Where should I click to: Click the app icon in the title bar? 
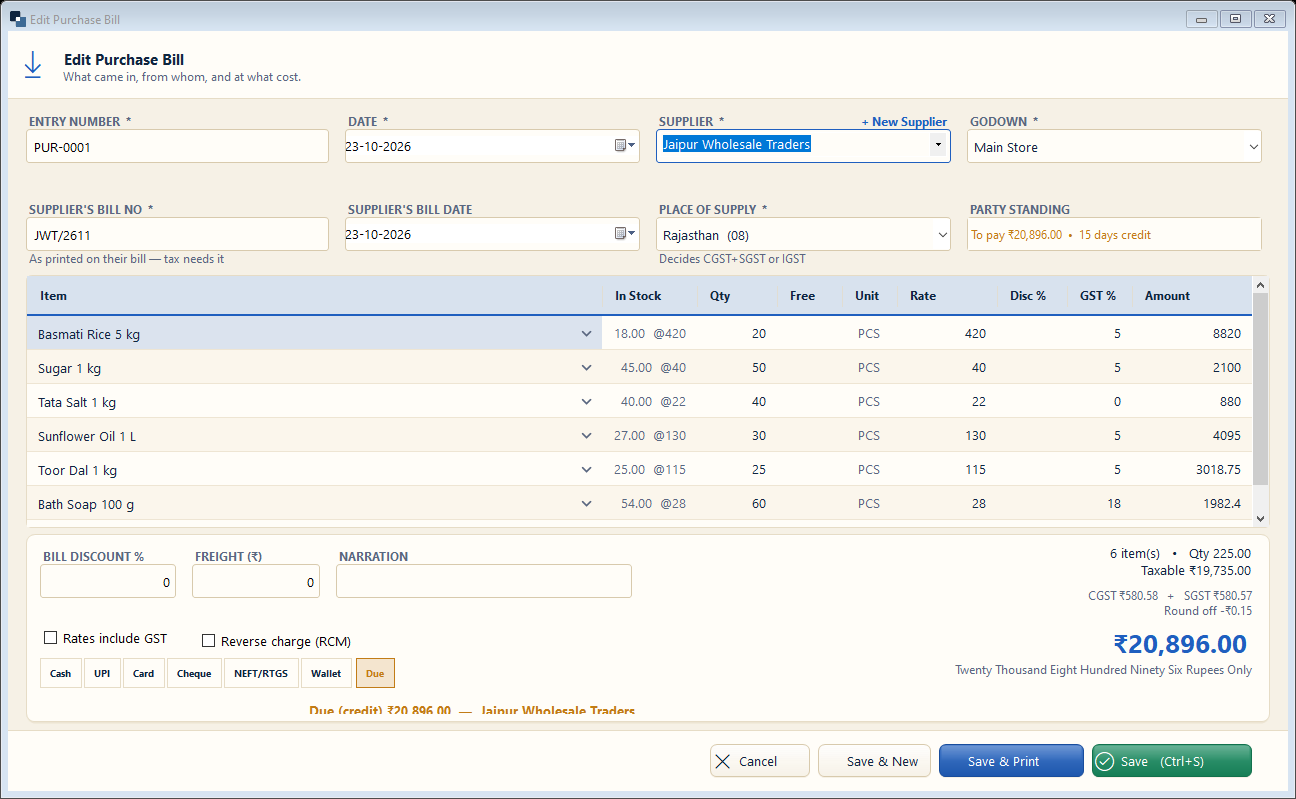[x=17, y=19]
